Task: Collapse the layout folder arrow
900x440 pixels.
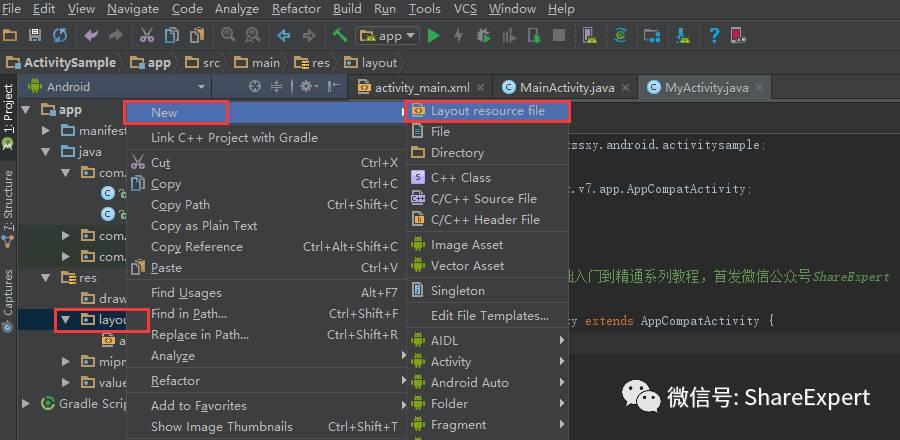Action: click(67, 320)
